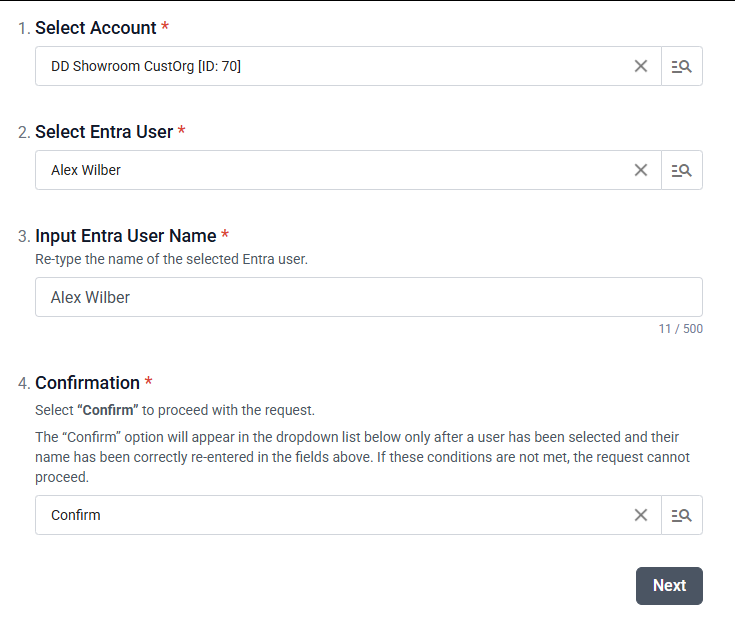Click the paragraph explaining the Confirm option
This screenshot has height=638, width=735.
pyautogui.click(x=360, y=457)
